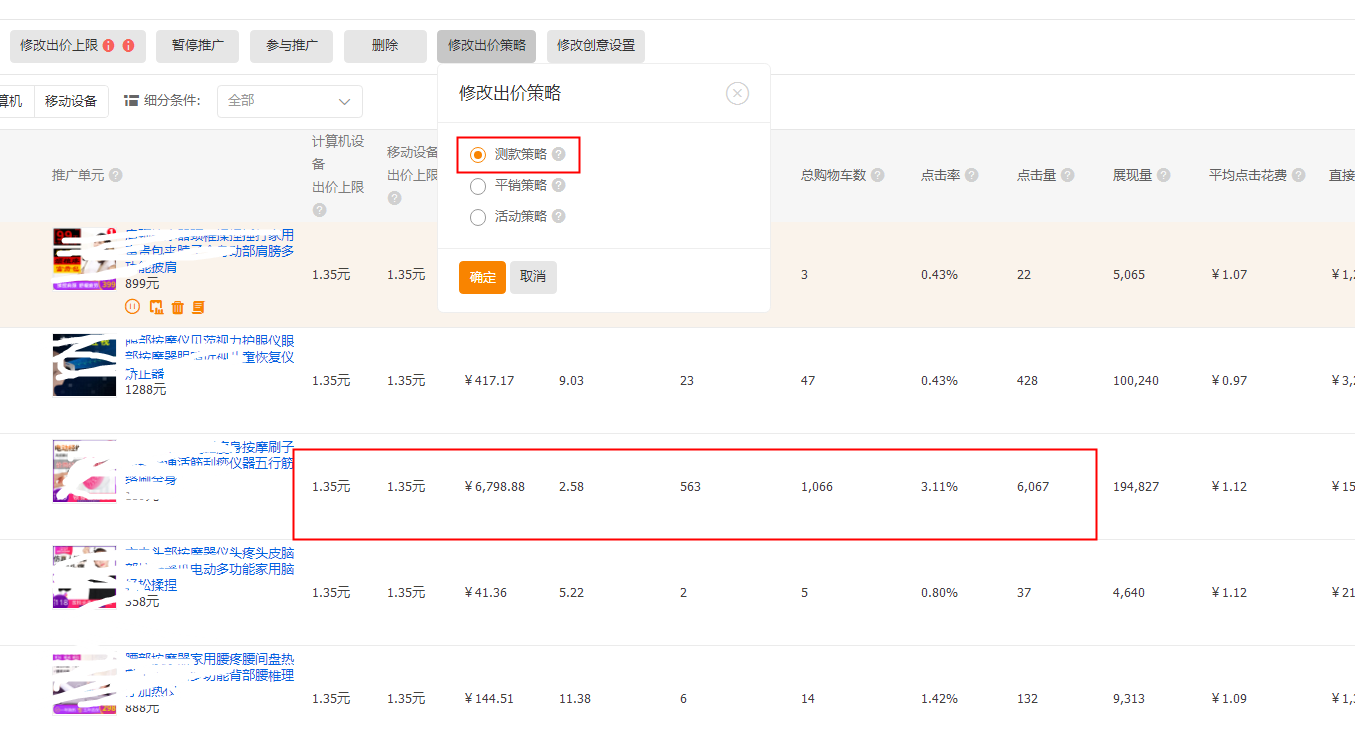The image size is (1355, 738).
Task: Select the 平销策略 radio option
Action: [478, 186]
